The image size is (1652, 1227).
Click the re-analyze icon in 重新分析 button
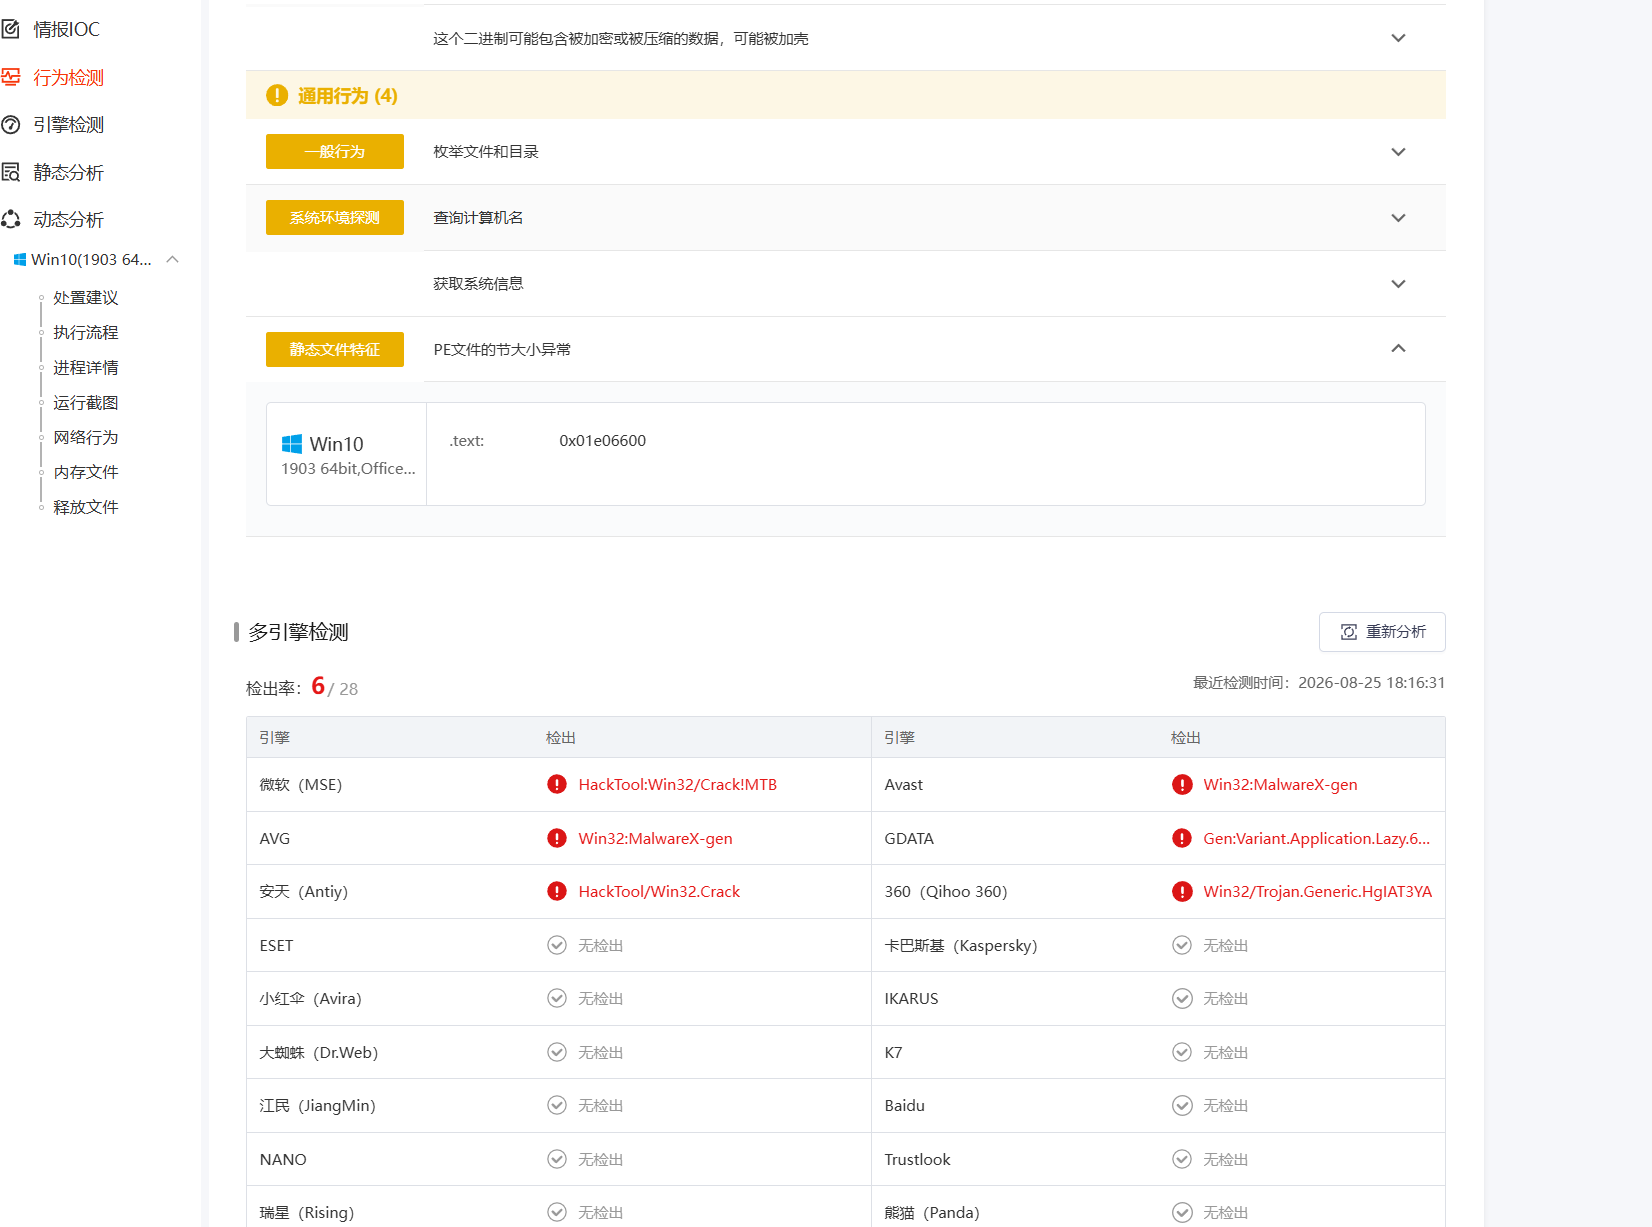[x=1349, y=632]
